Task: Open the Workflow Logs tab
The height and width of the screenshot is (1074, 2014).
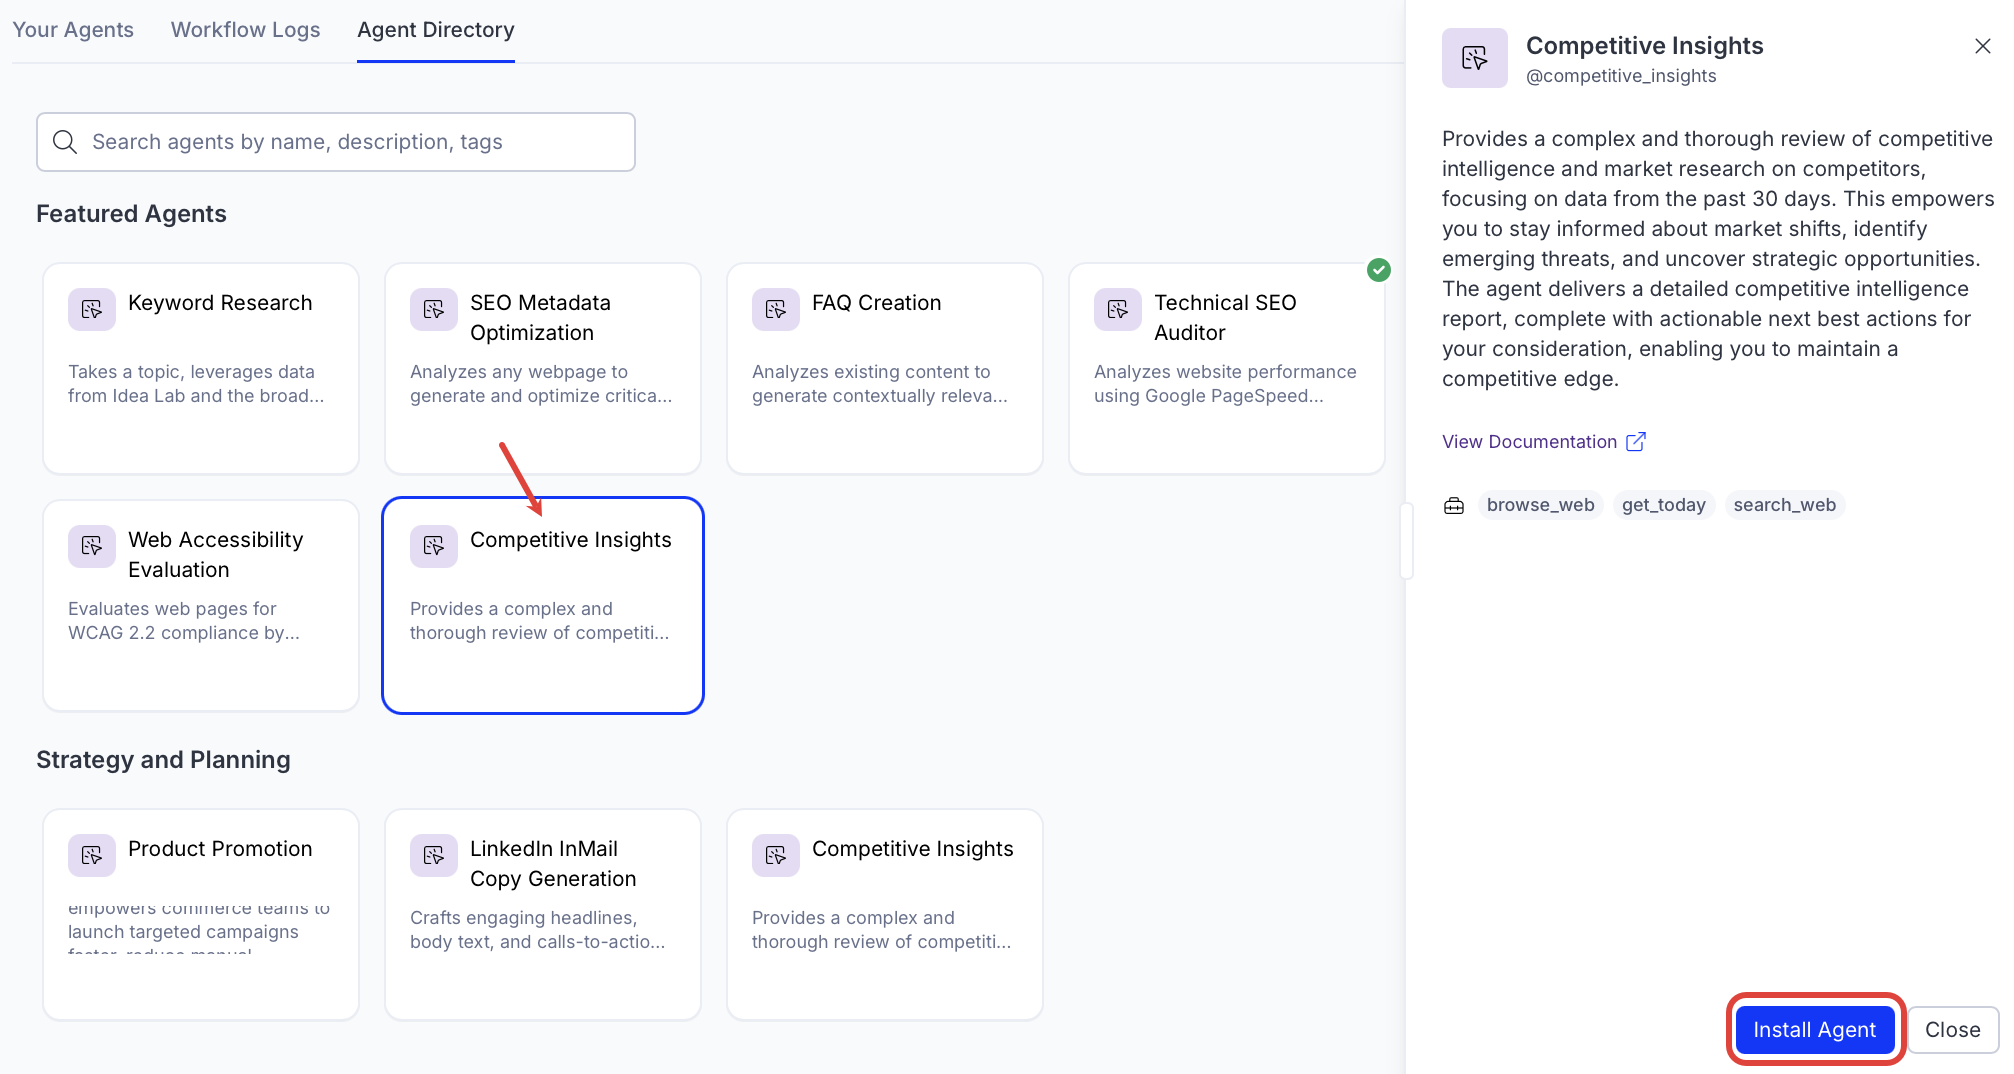Action: [245, 30]
